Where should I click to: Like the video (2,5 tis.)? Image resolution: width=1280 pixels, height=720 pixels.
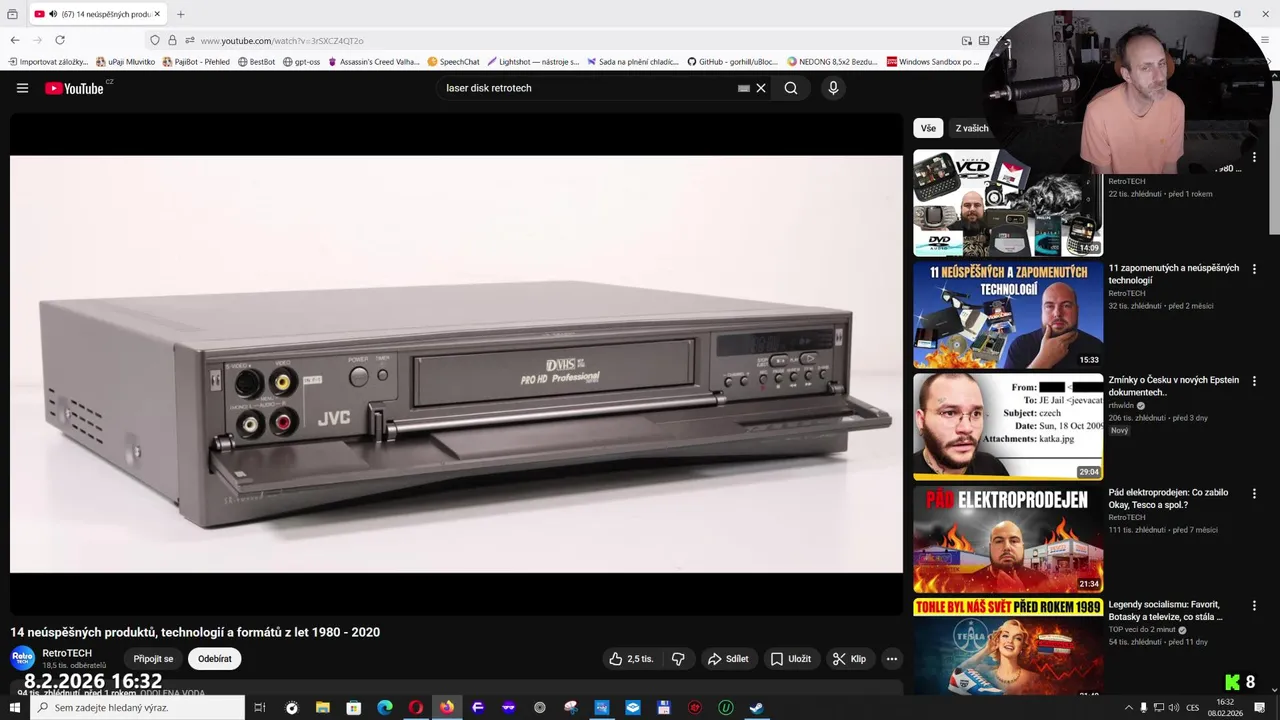(x=631, y=659)
